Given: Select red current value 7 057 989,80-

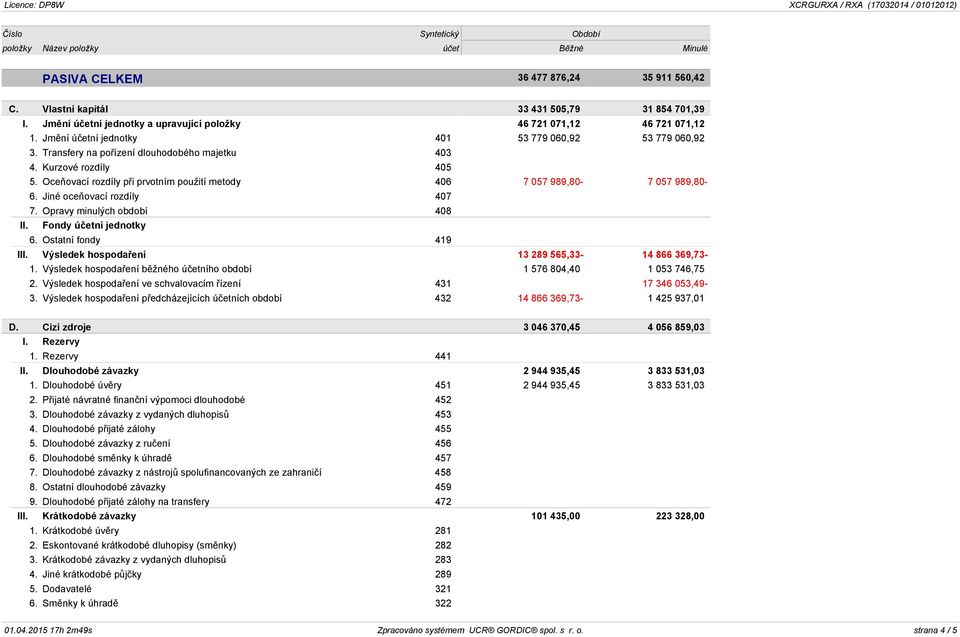Looking at the screenshot, I should [x=553, y=182].
